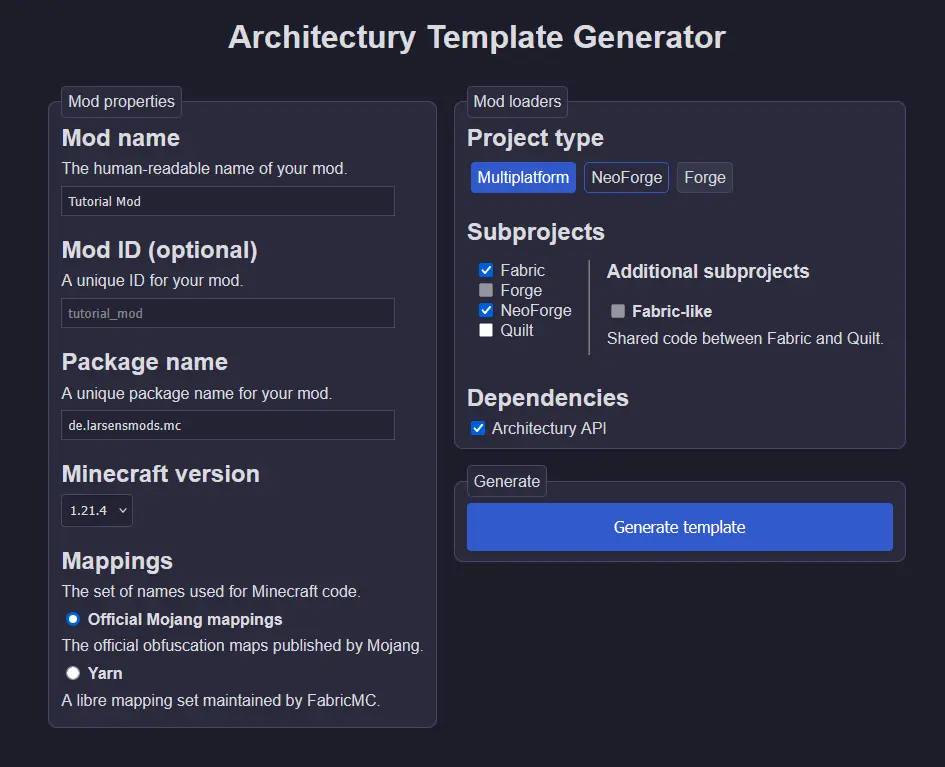Click the Project type heading

click(535, 138)
